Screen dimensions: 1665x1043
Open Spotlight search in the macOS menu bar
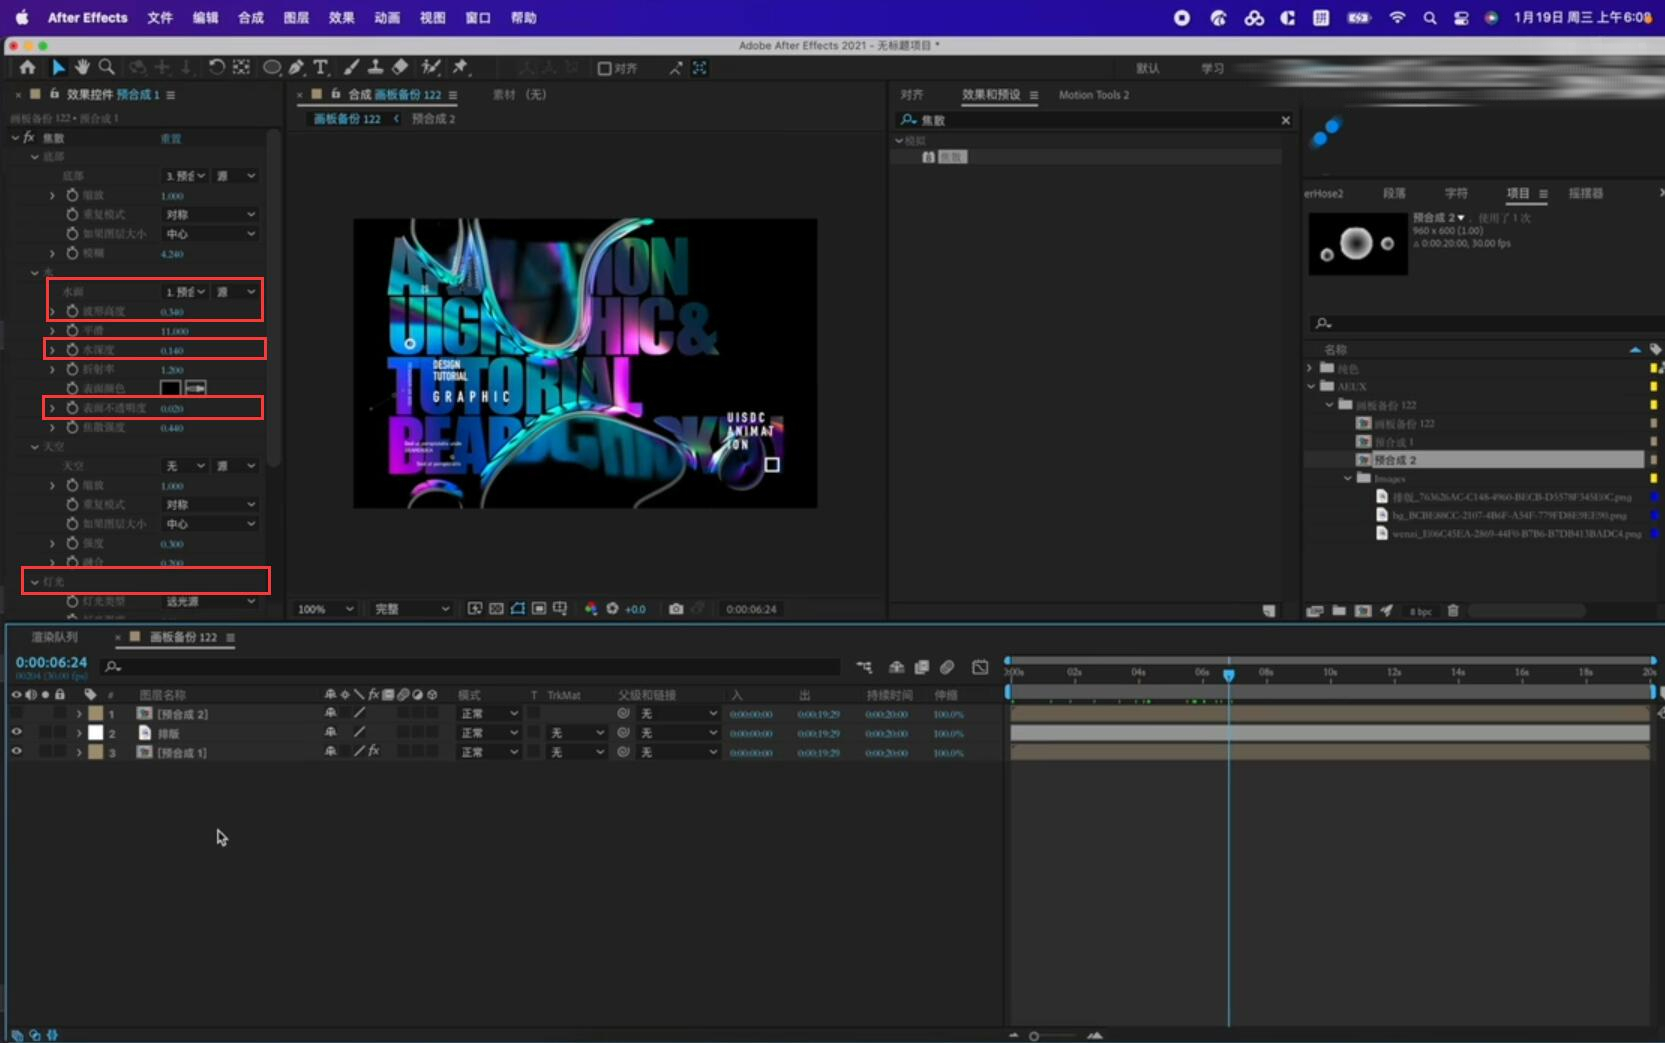(x=1430, y=17)
